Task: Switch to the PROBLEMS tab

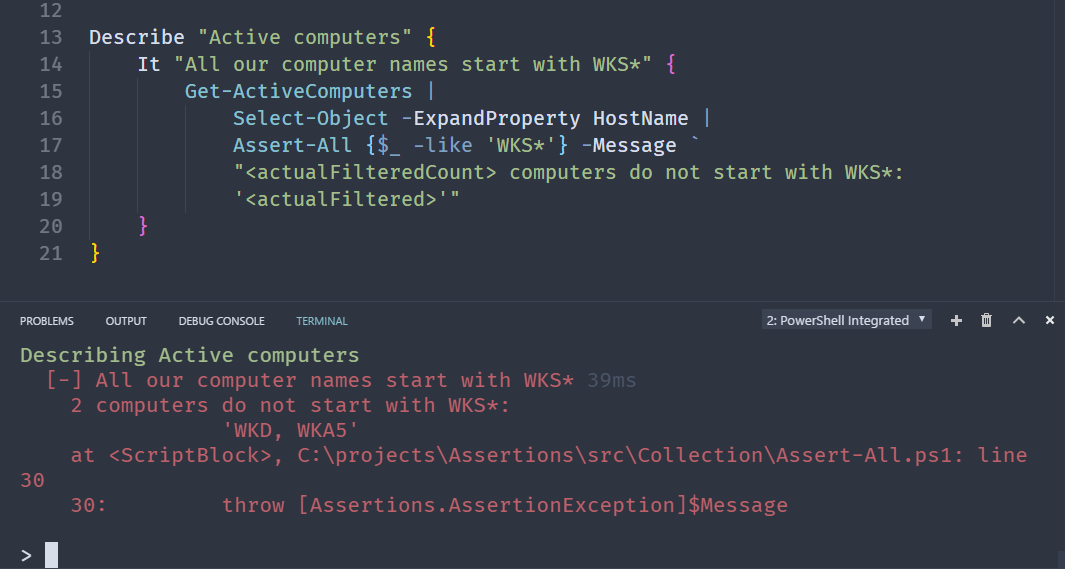Action: pos(47,321)
